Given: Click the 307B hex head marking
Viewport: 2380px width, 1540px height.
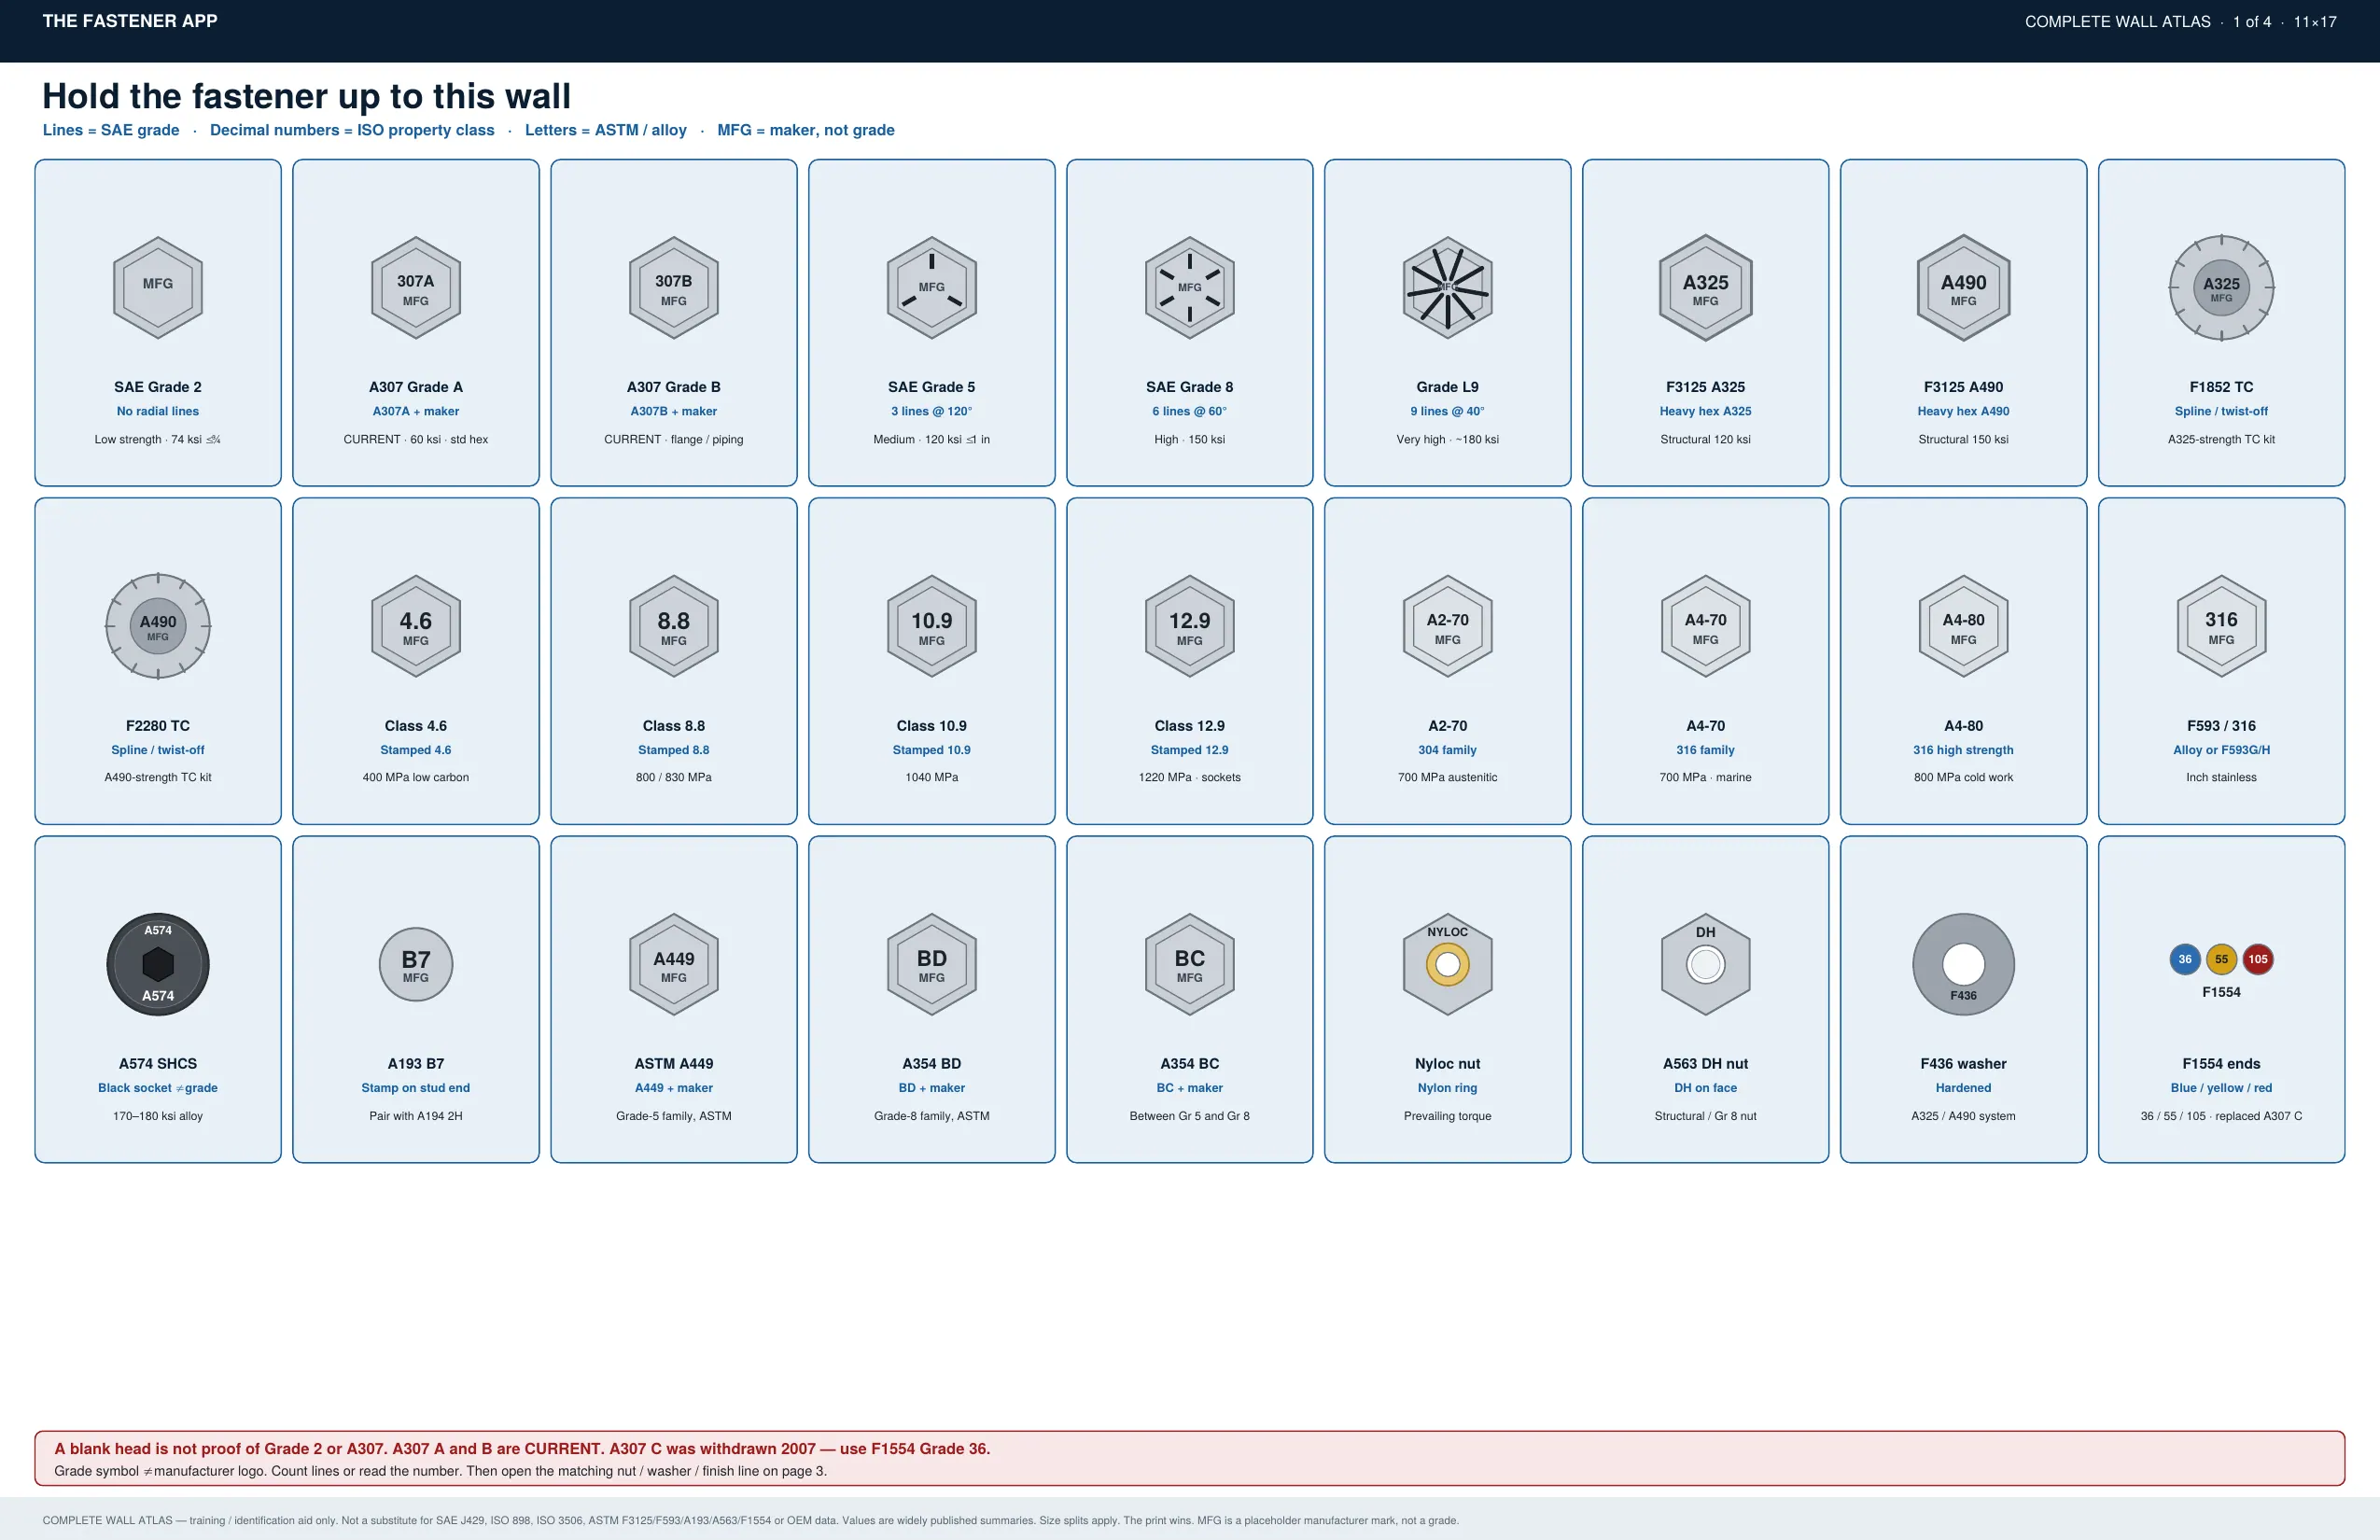Looking at the screenshot, I should tap(674, 287).
